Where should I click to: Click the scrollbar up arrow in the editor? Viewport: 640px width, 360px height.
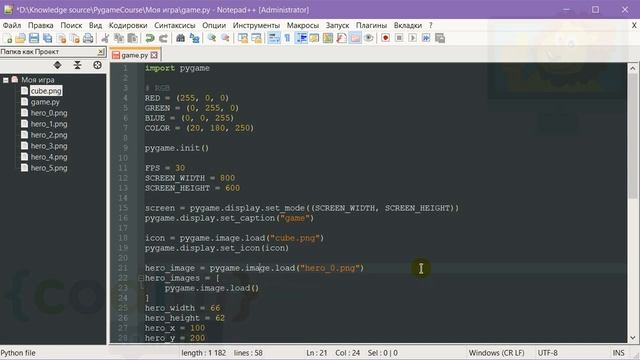tap(633, 68)
